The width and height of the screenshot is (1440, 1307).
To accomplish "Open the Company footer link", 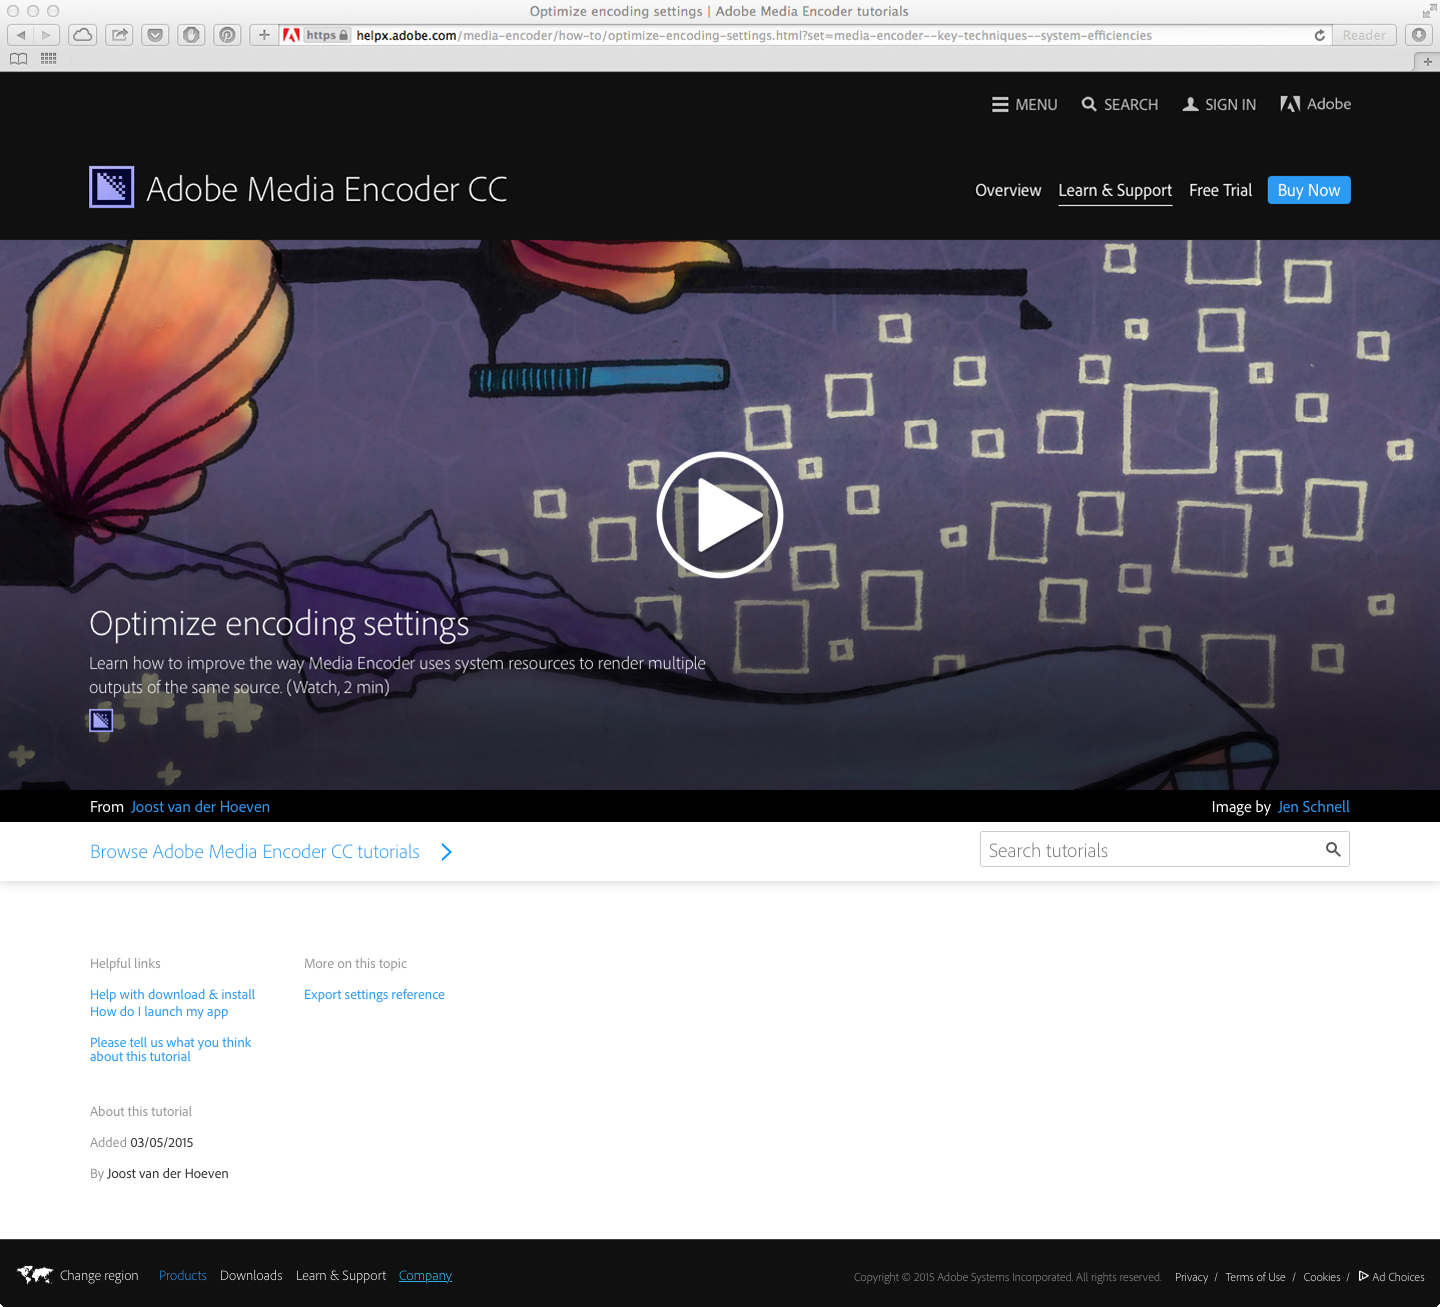I will pyautogui.click(x=425, y=1276).
